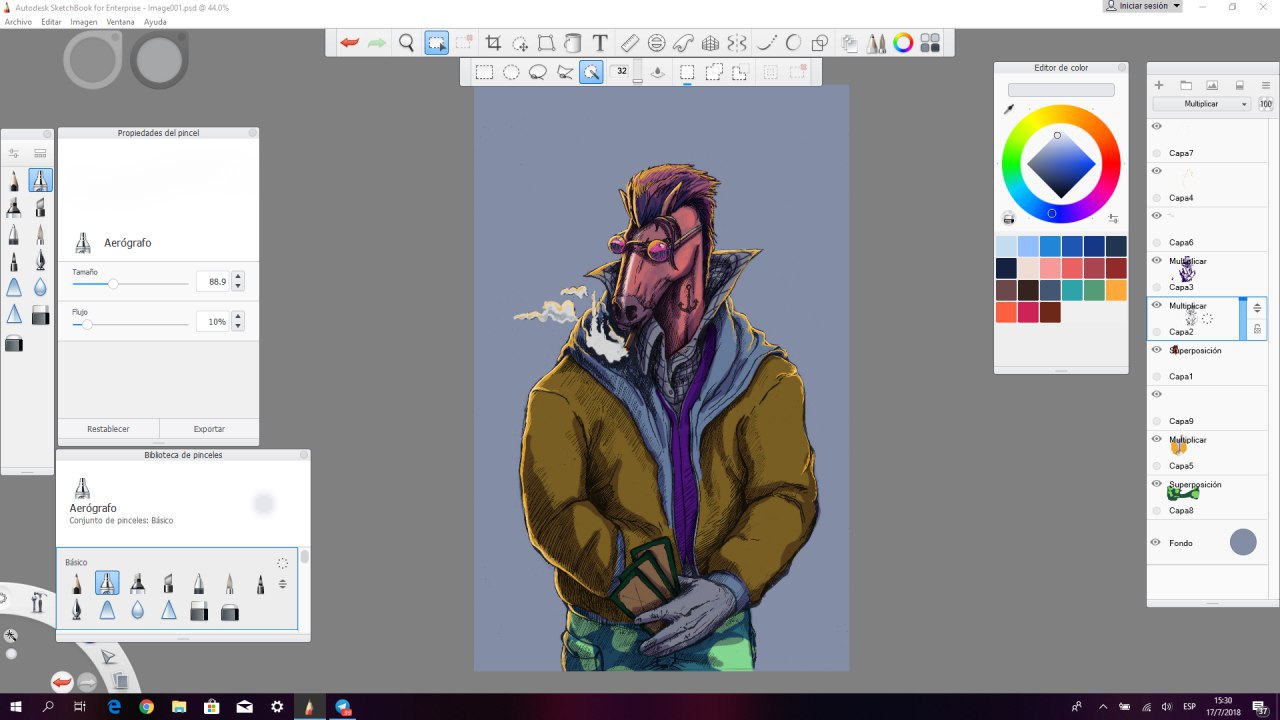
Task: Select the Ruler tool
Action: pyautogui.click(x=630, y=43)
